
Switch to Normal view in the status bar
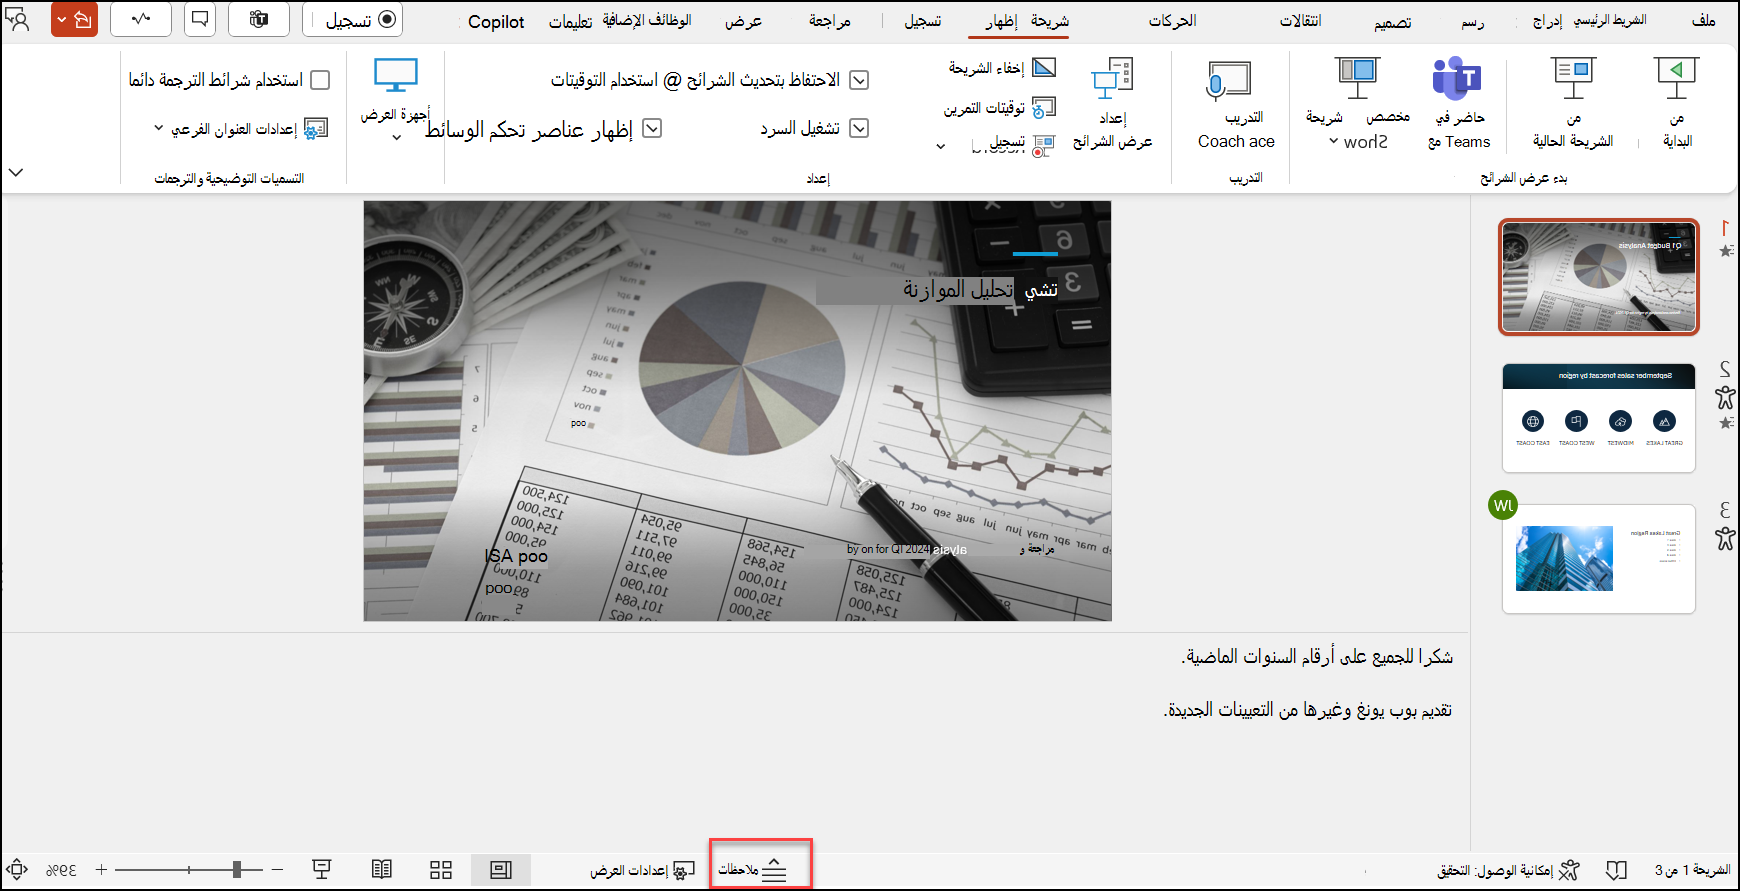point(501,870)
